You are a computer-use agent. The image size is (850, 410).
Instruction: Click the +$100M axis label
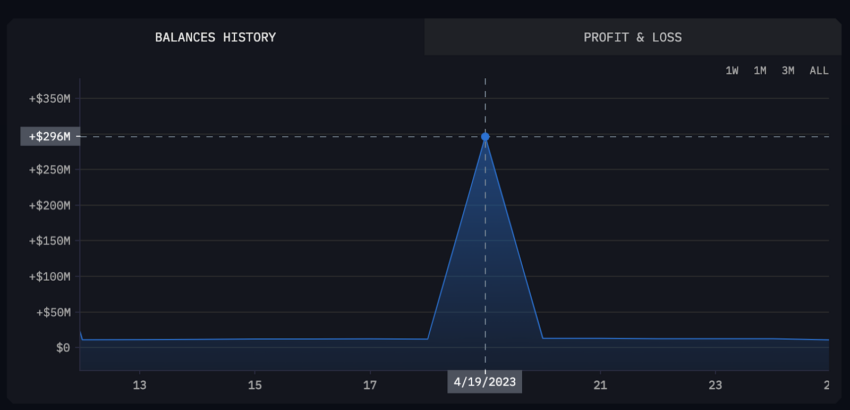point(50,277)
